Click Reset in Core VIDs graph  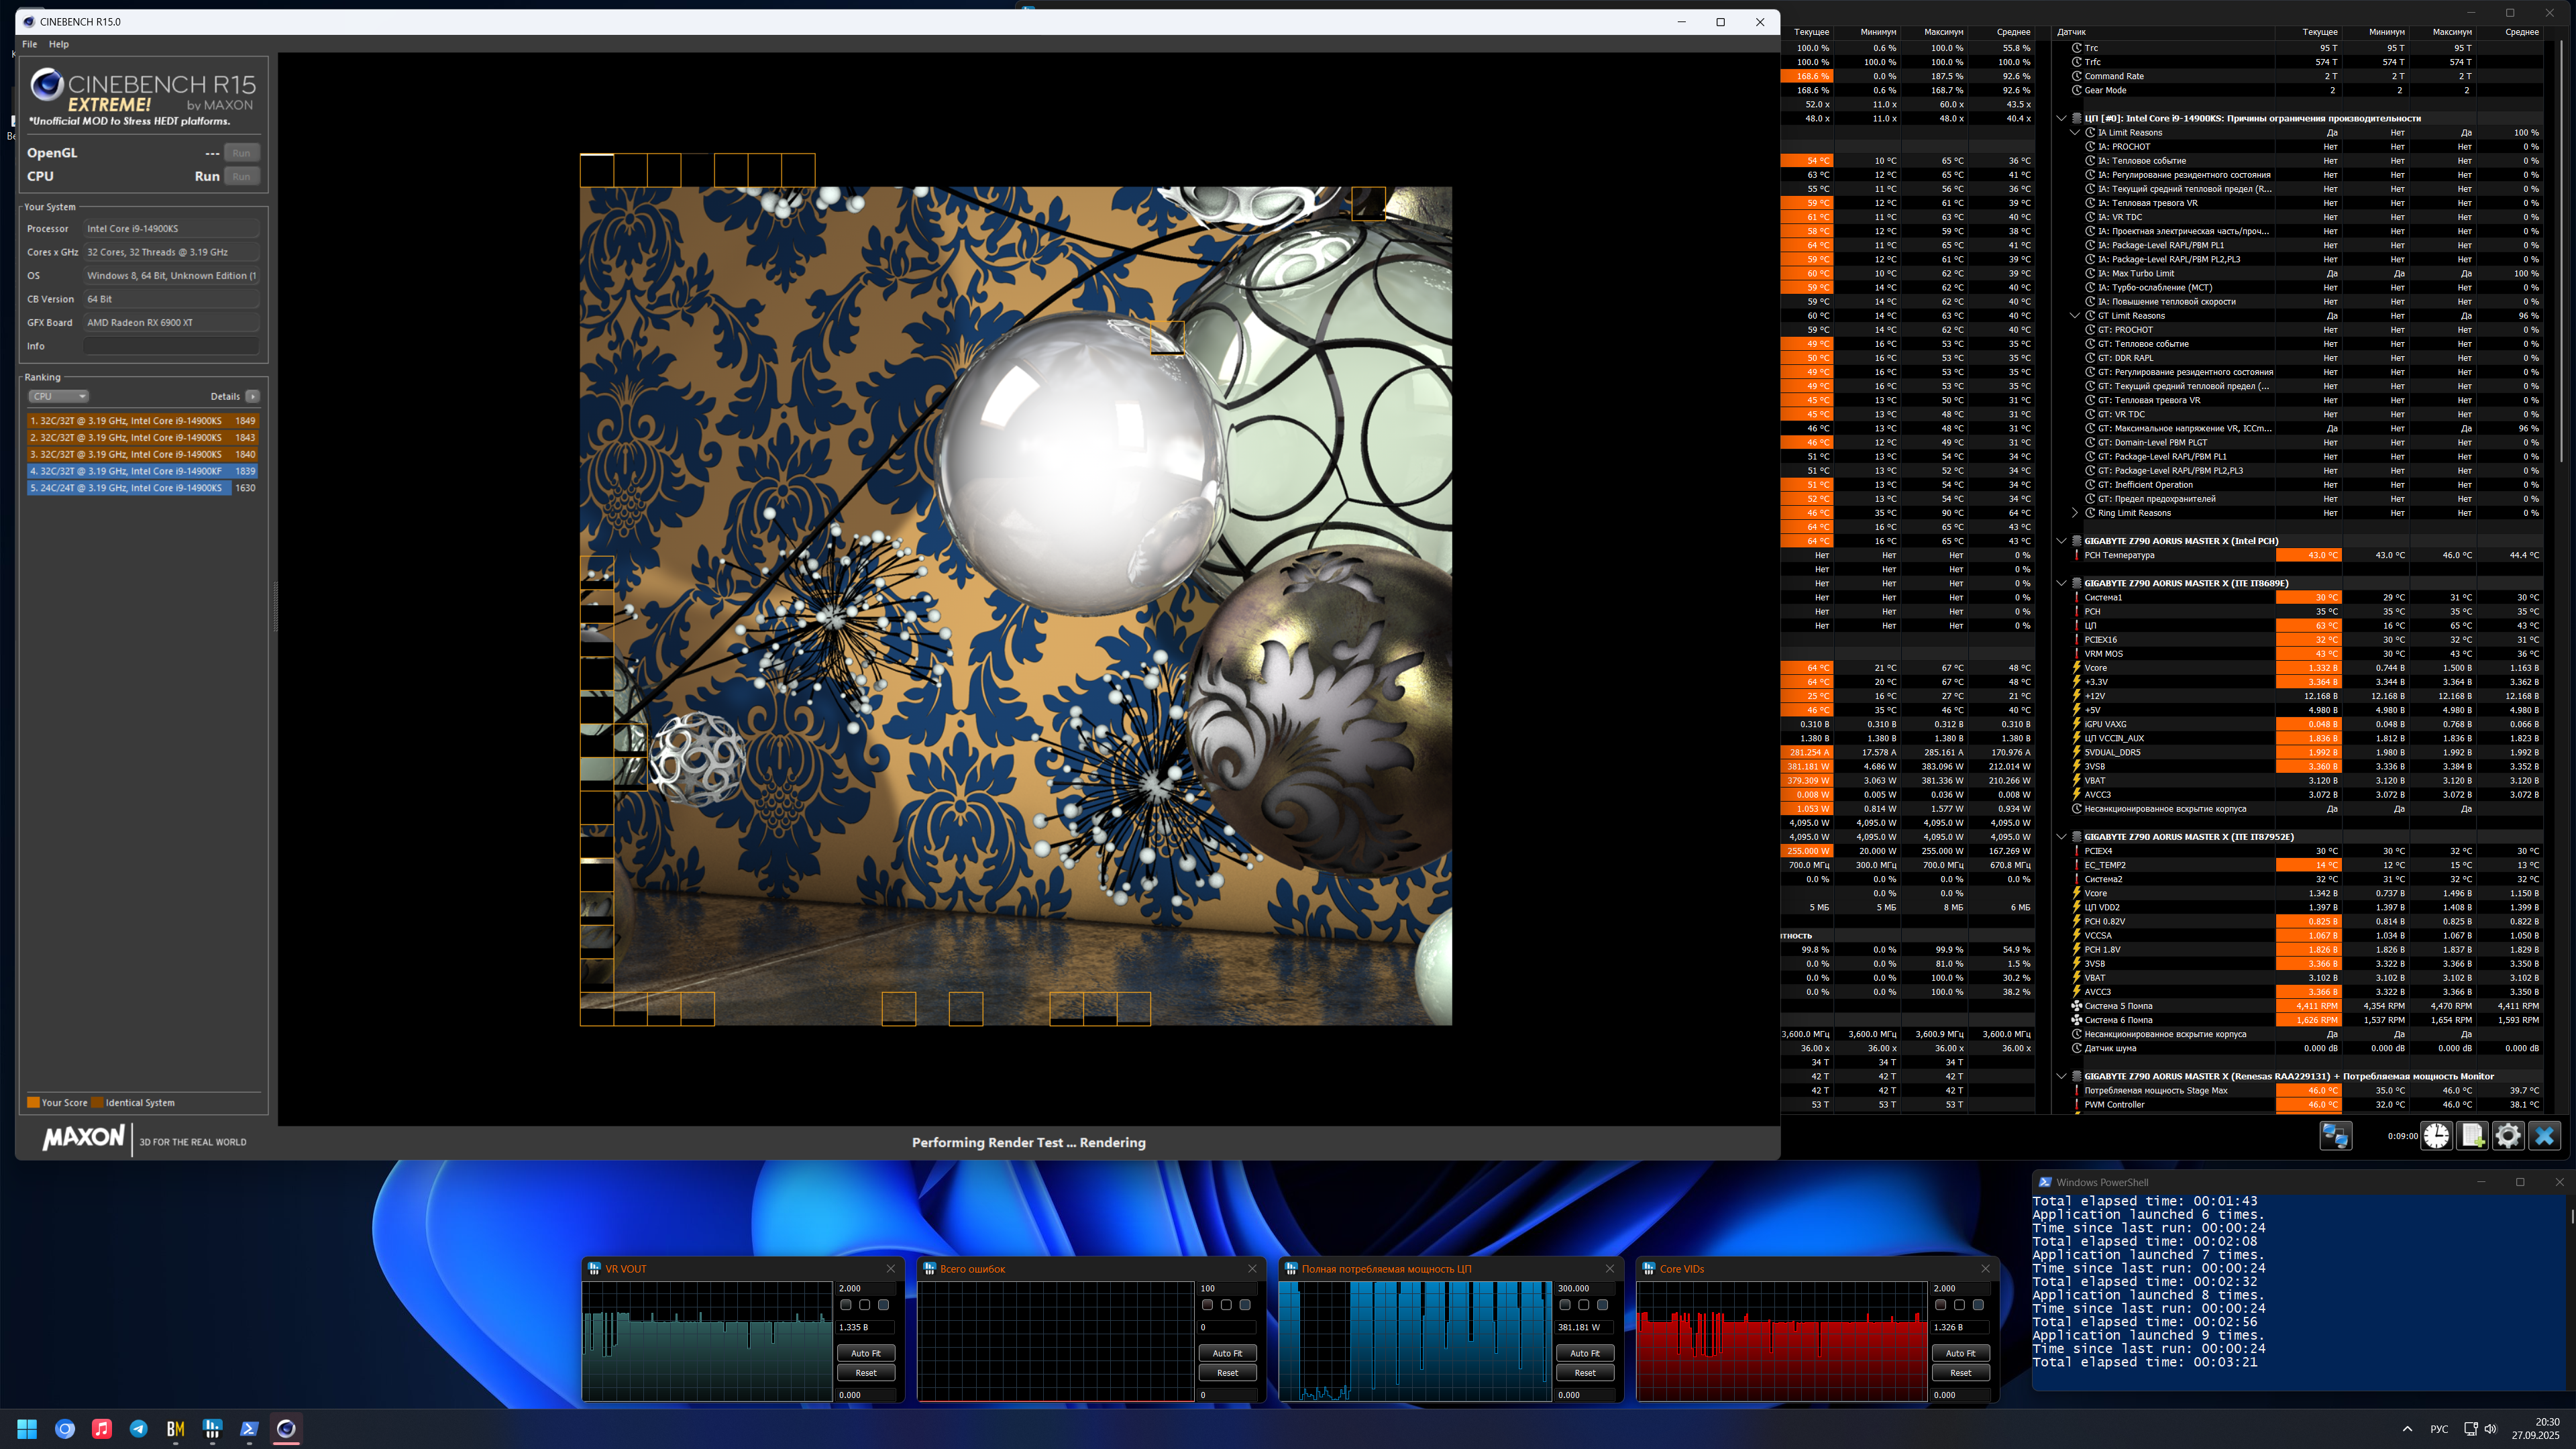[x=1960, y=1373]
